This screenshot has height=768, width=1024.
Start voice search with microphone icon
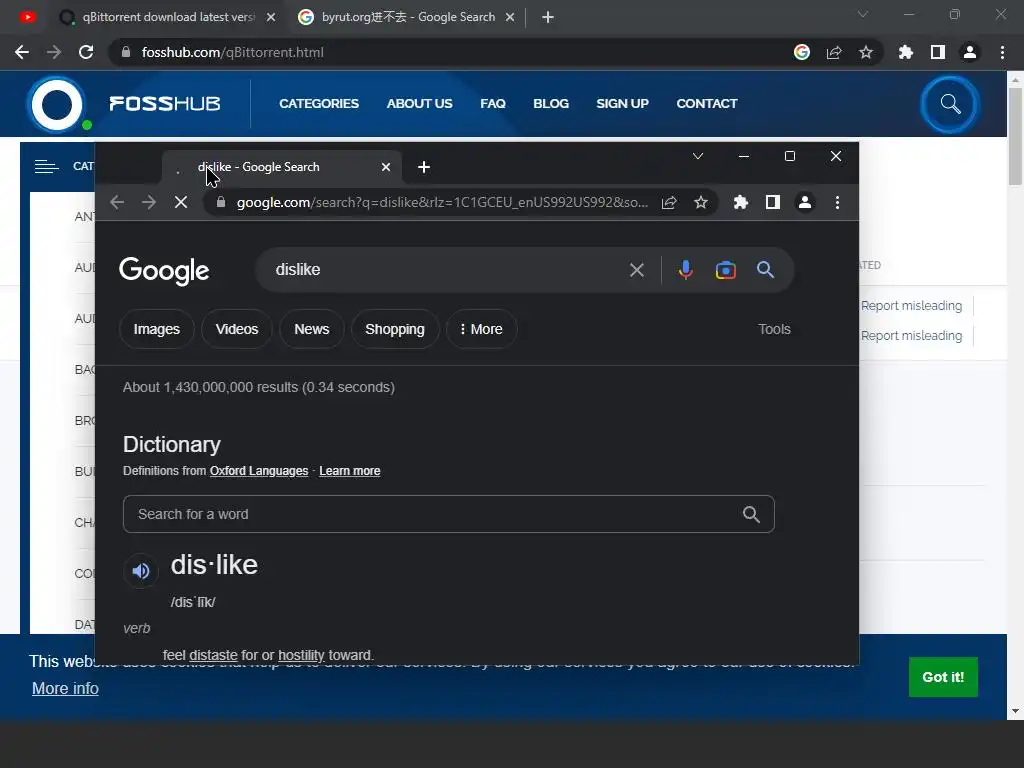686,270
